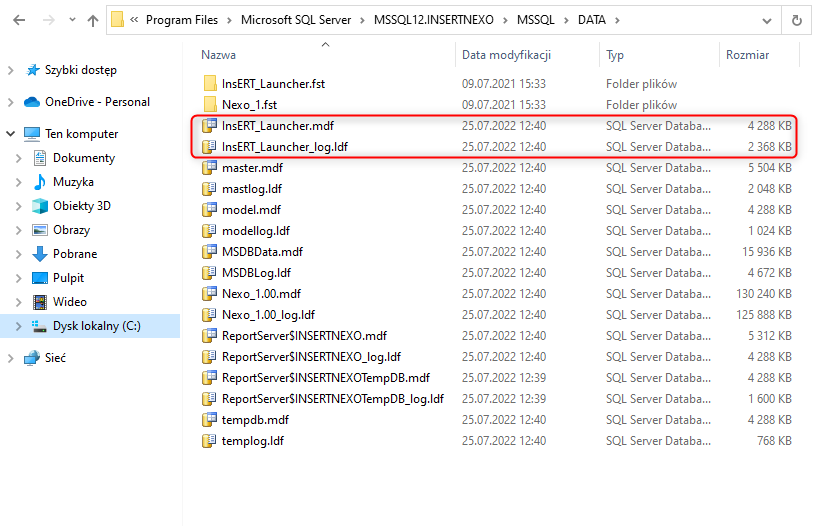Select Nexo_1.00_log.ldf file name
The image size is (822, 526).
pos(268,315)
